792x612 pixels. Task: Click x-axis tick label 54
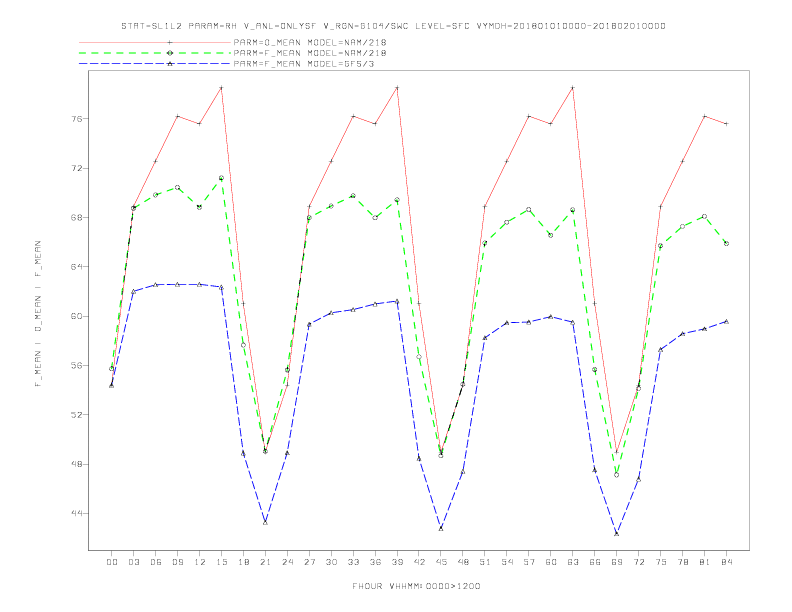tap(507, 562)
